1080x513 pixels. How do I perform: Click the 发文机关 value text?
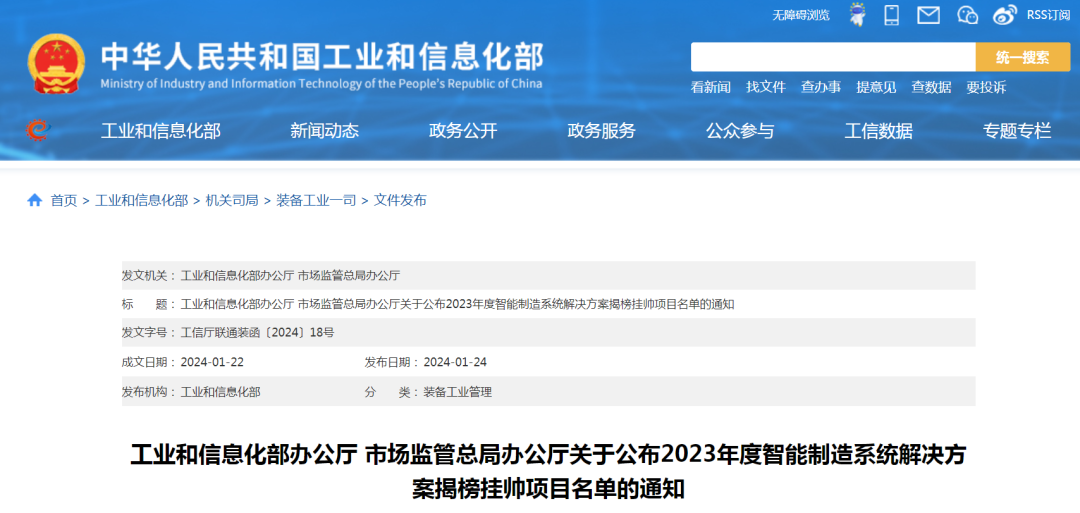click(290, 275)
